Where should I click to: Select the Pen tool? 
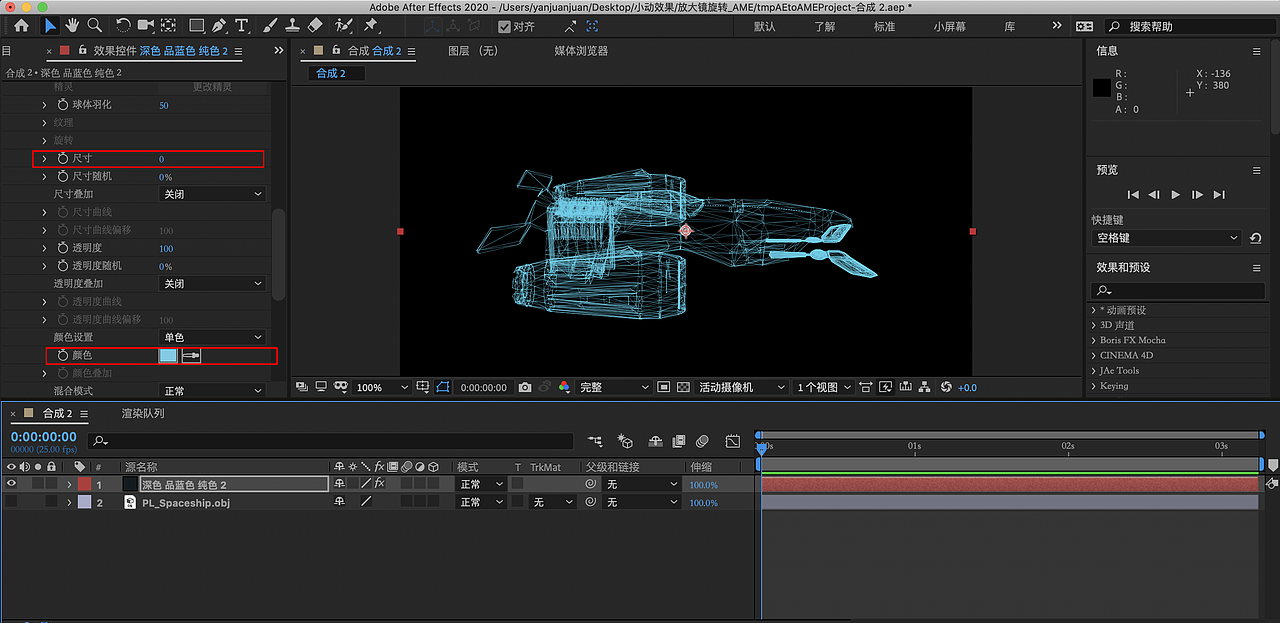click(x=221, y=26)
